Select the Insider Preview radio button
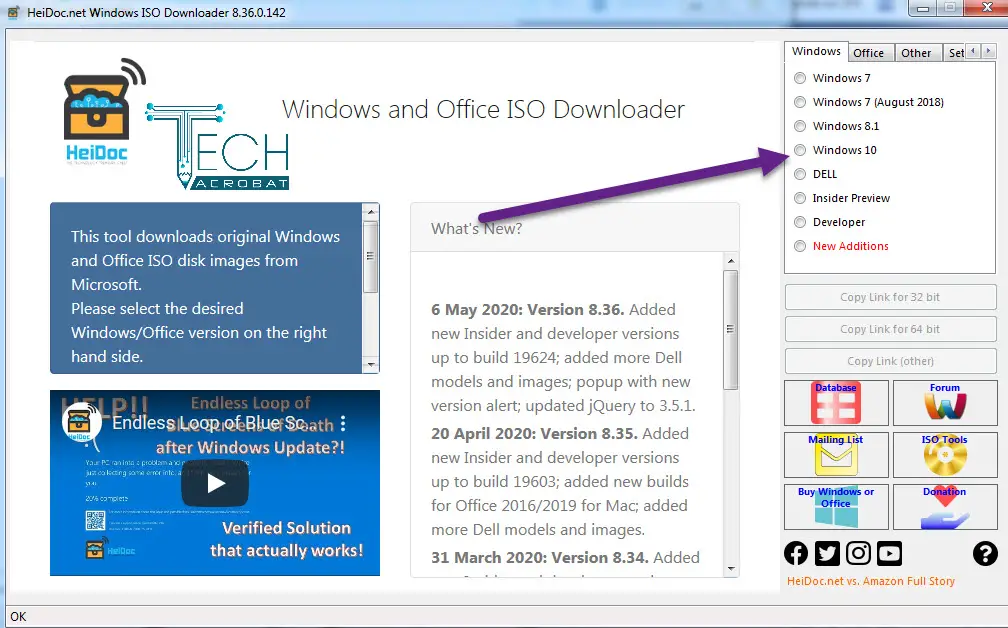This screenshot has width=1008, height=628. coord(800,198)
